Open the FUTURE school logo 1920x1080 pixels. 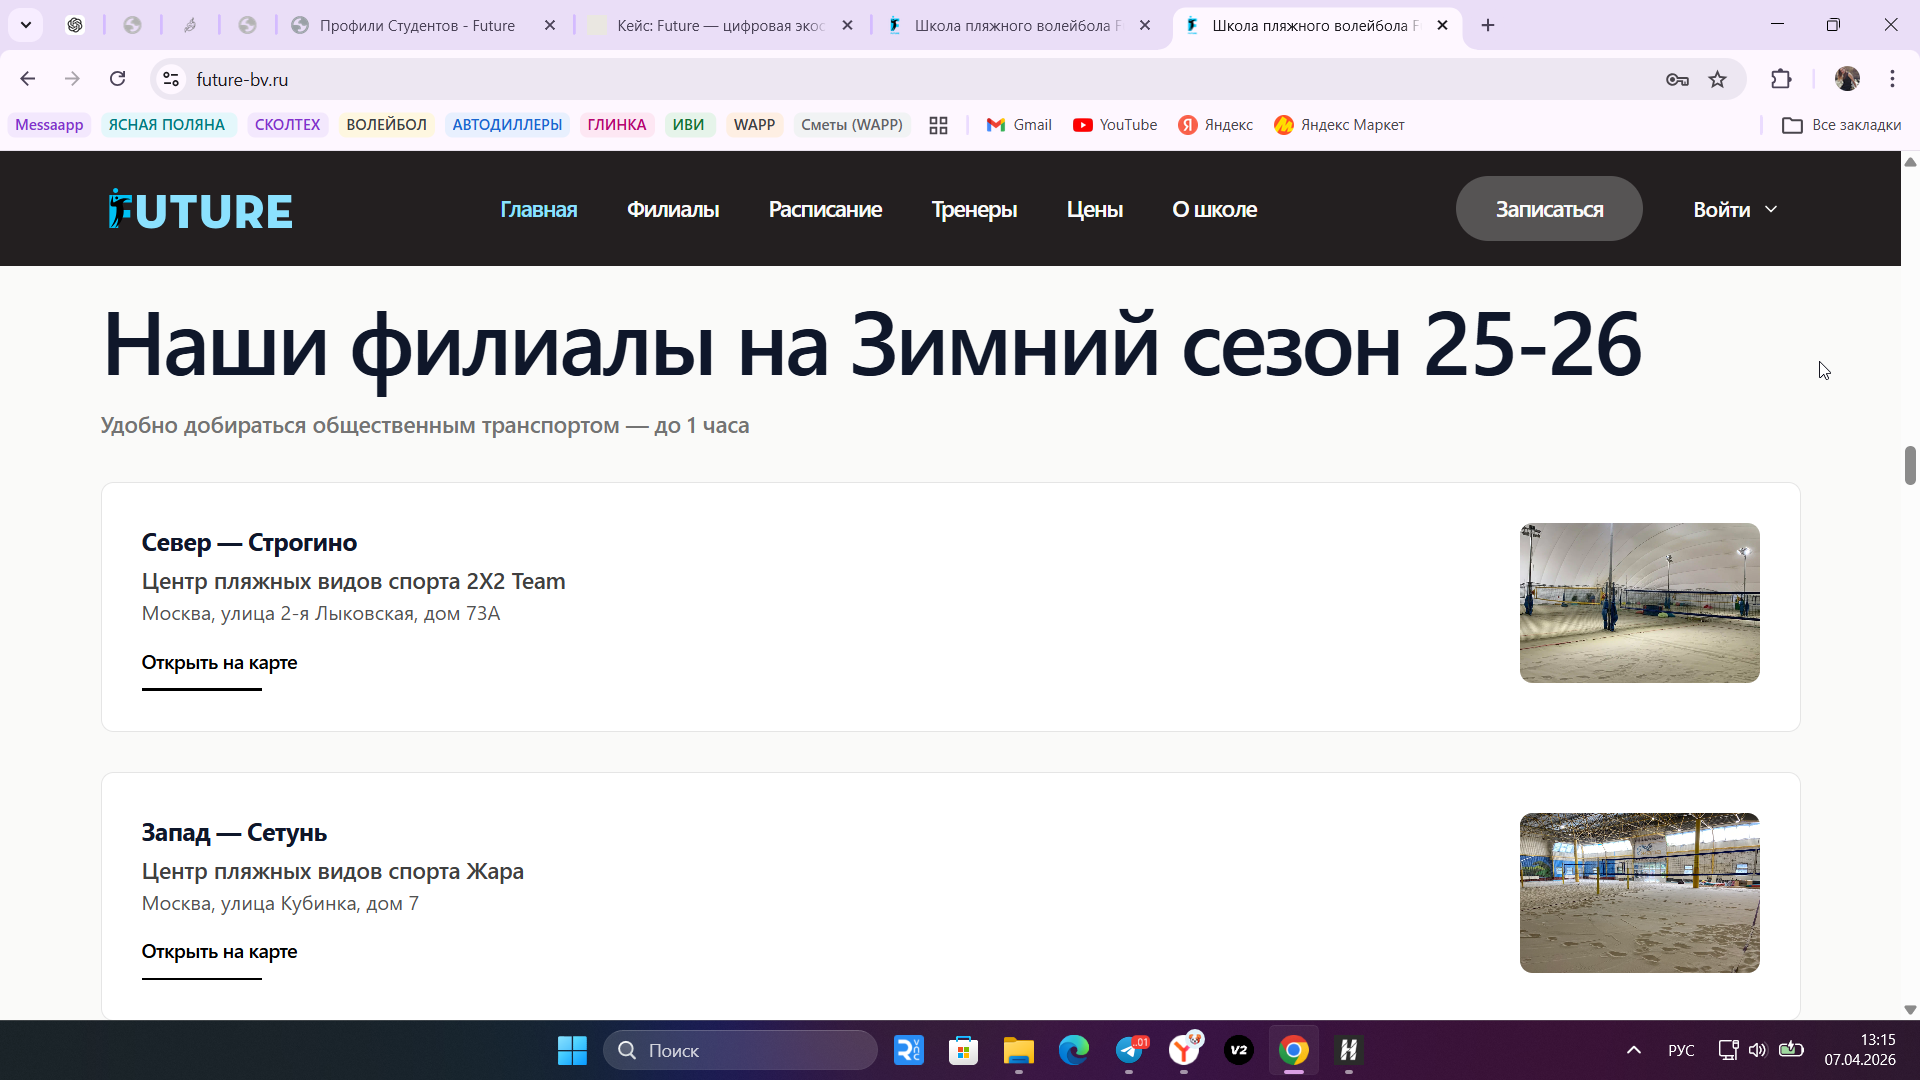199,209
